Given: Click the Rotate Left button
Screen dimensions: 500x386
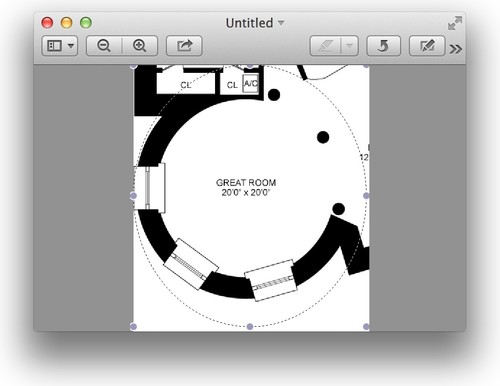Looking at the screenshot, I should (383, 46).
